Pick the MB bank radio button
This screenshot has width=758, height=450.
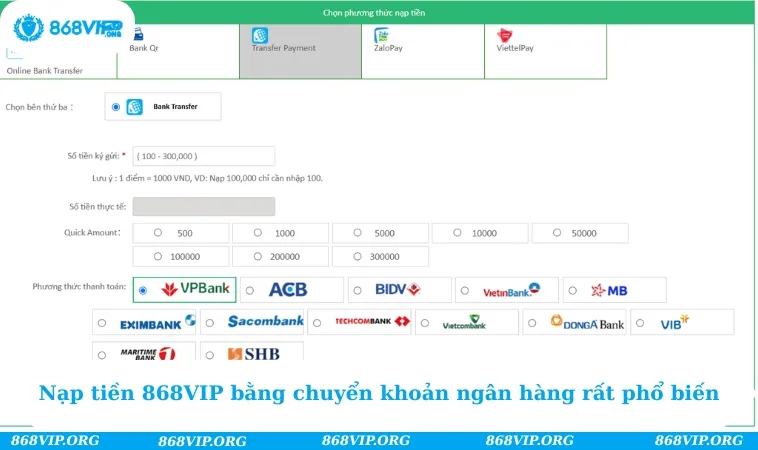pos(572,290)
